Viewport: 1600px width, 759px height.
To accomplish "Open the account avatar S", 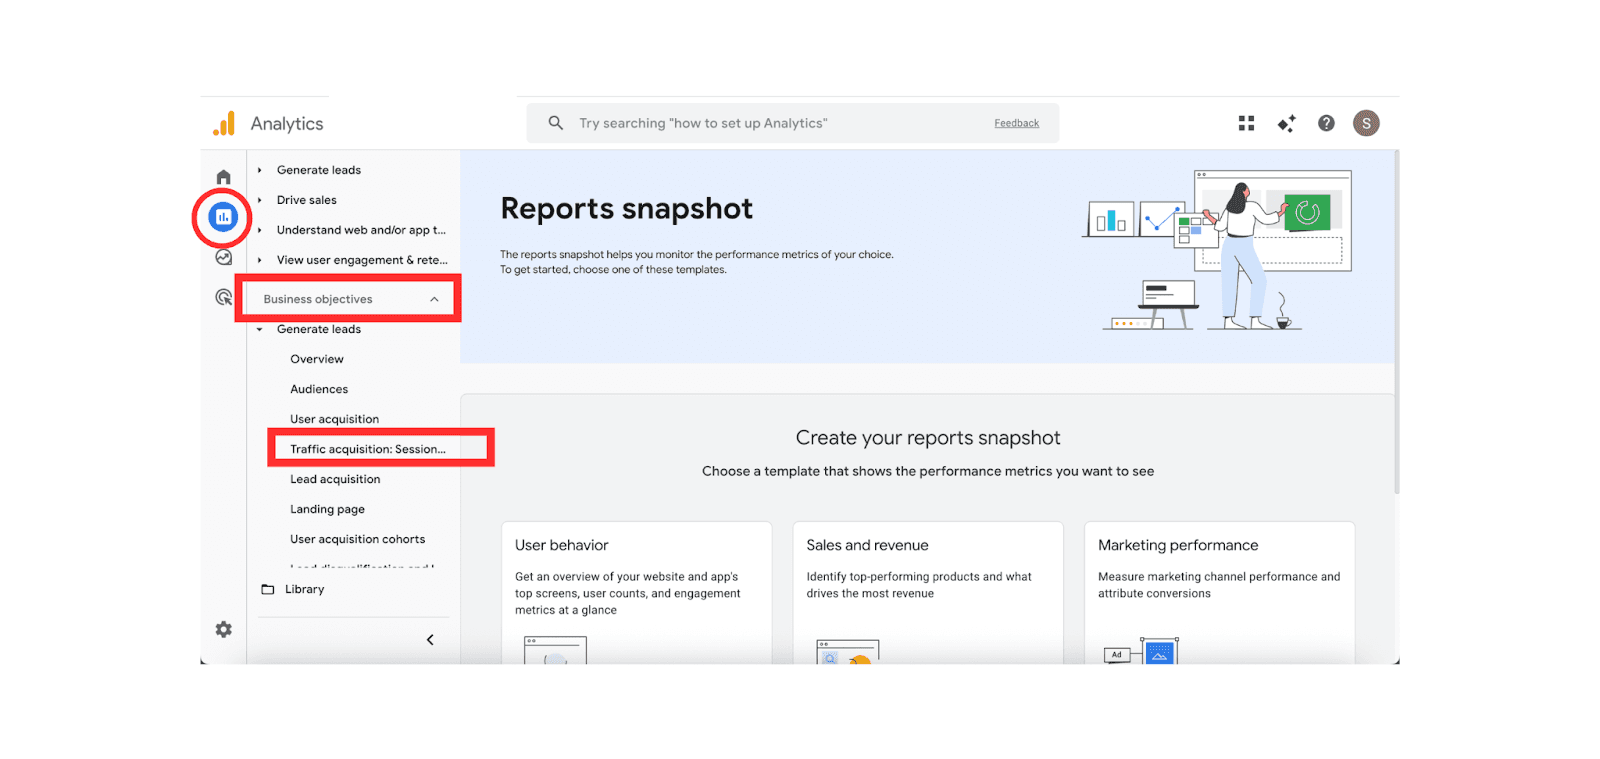I will pyautogui.click(x=1366, y=123).
